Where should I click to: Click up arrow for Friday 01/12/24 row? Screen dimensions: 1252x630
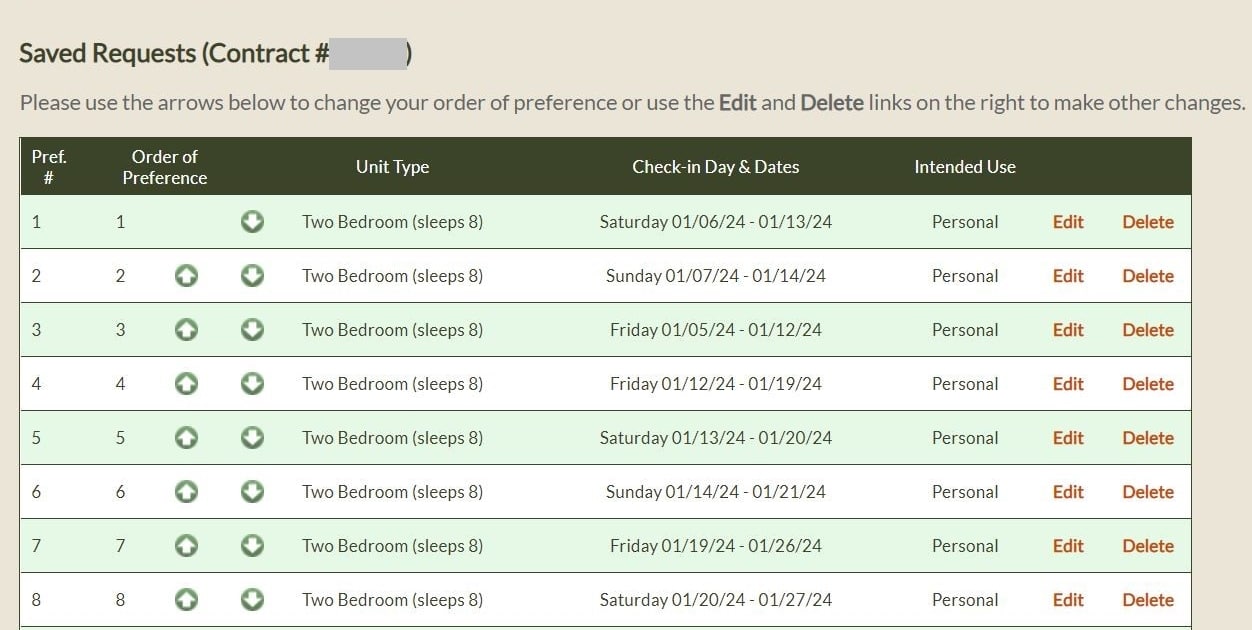point(186,384)
